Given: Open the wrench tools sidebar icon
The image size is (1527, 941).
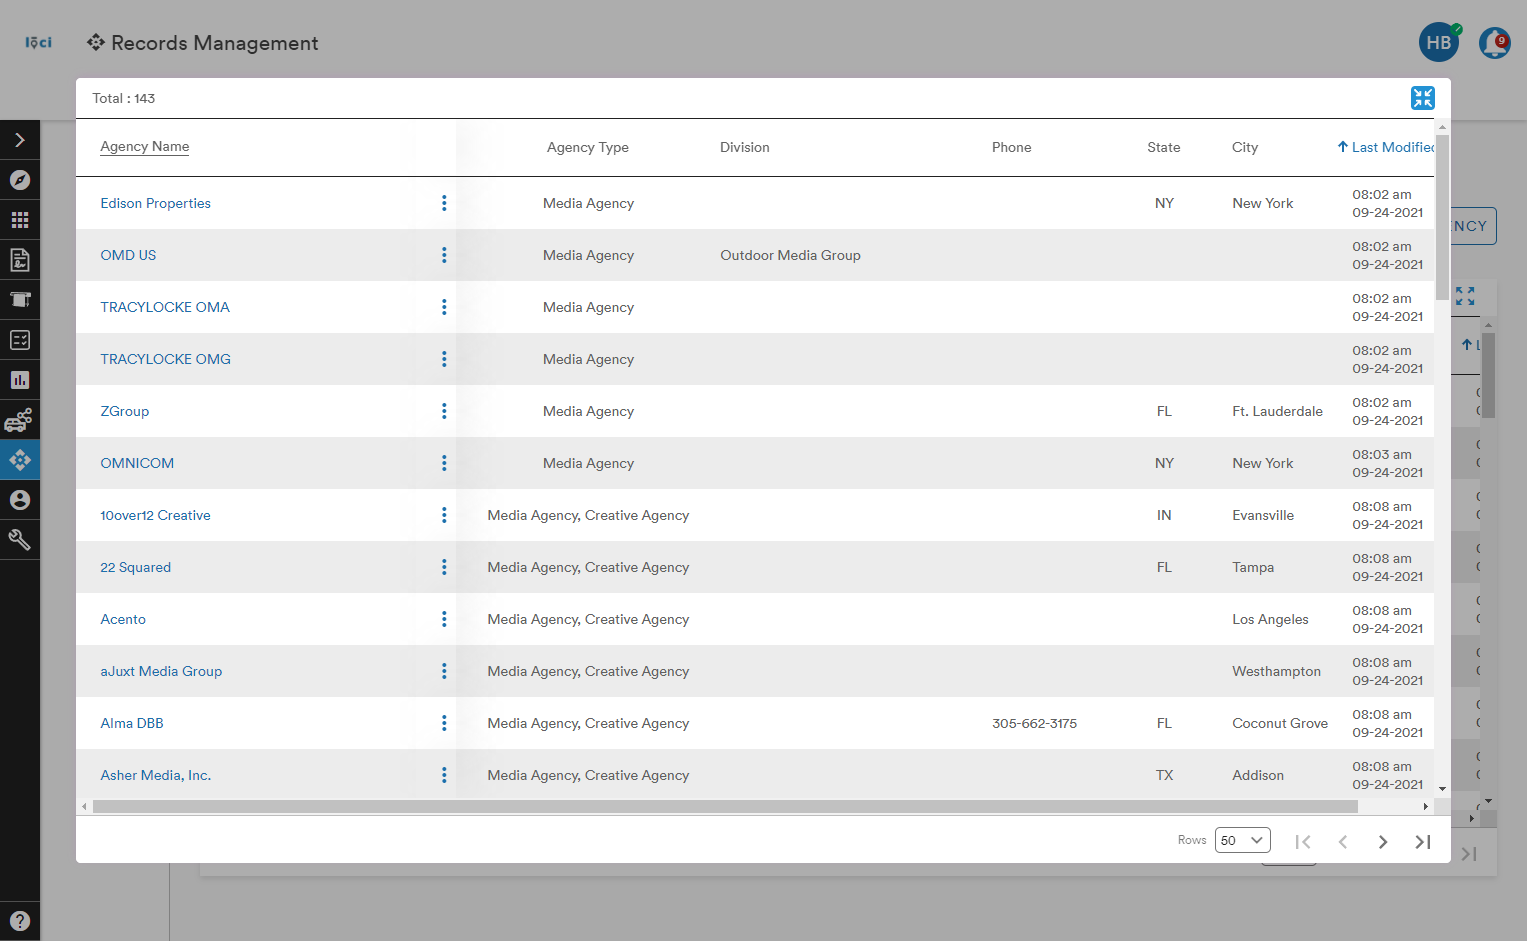Looking at the screenshot, I should (20, 540).
